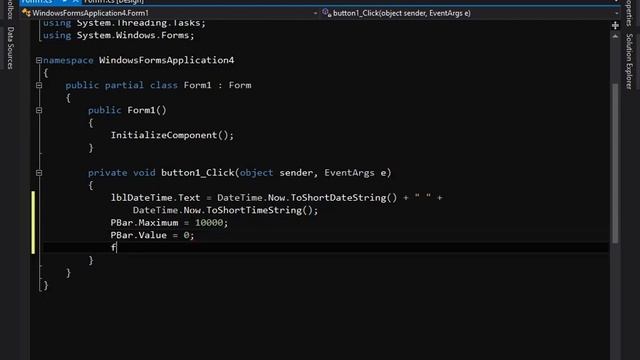
Task: Click the vertical scrollbar thumb
Action: point(615,163)
